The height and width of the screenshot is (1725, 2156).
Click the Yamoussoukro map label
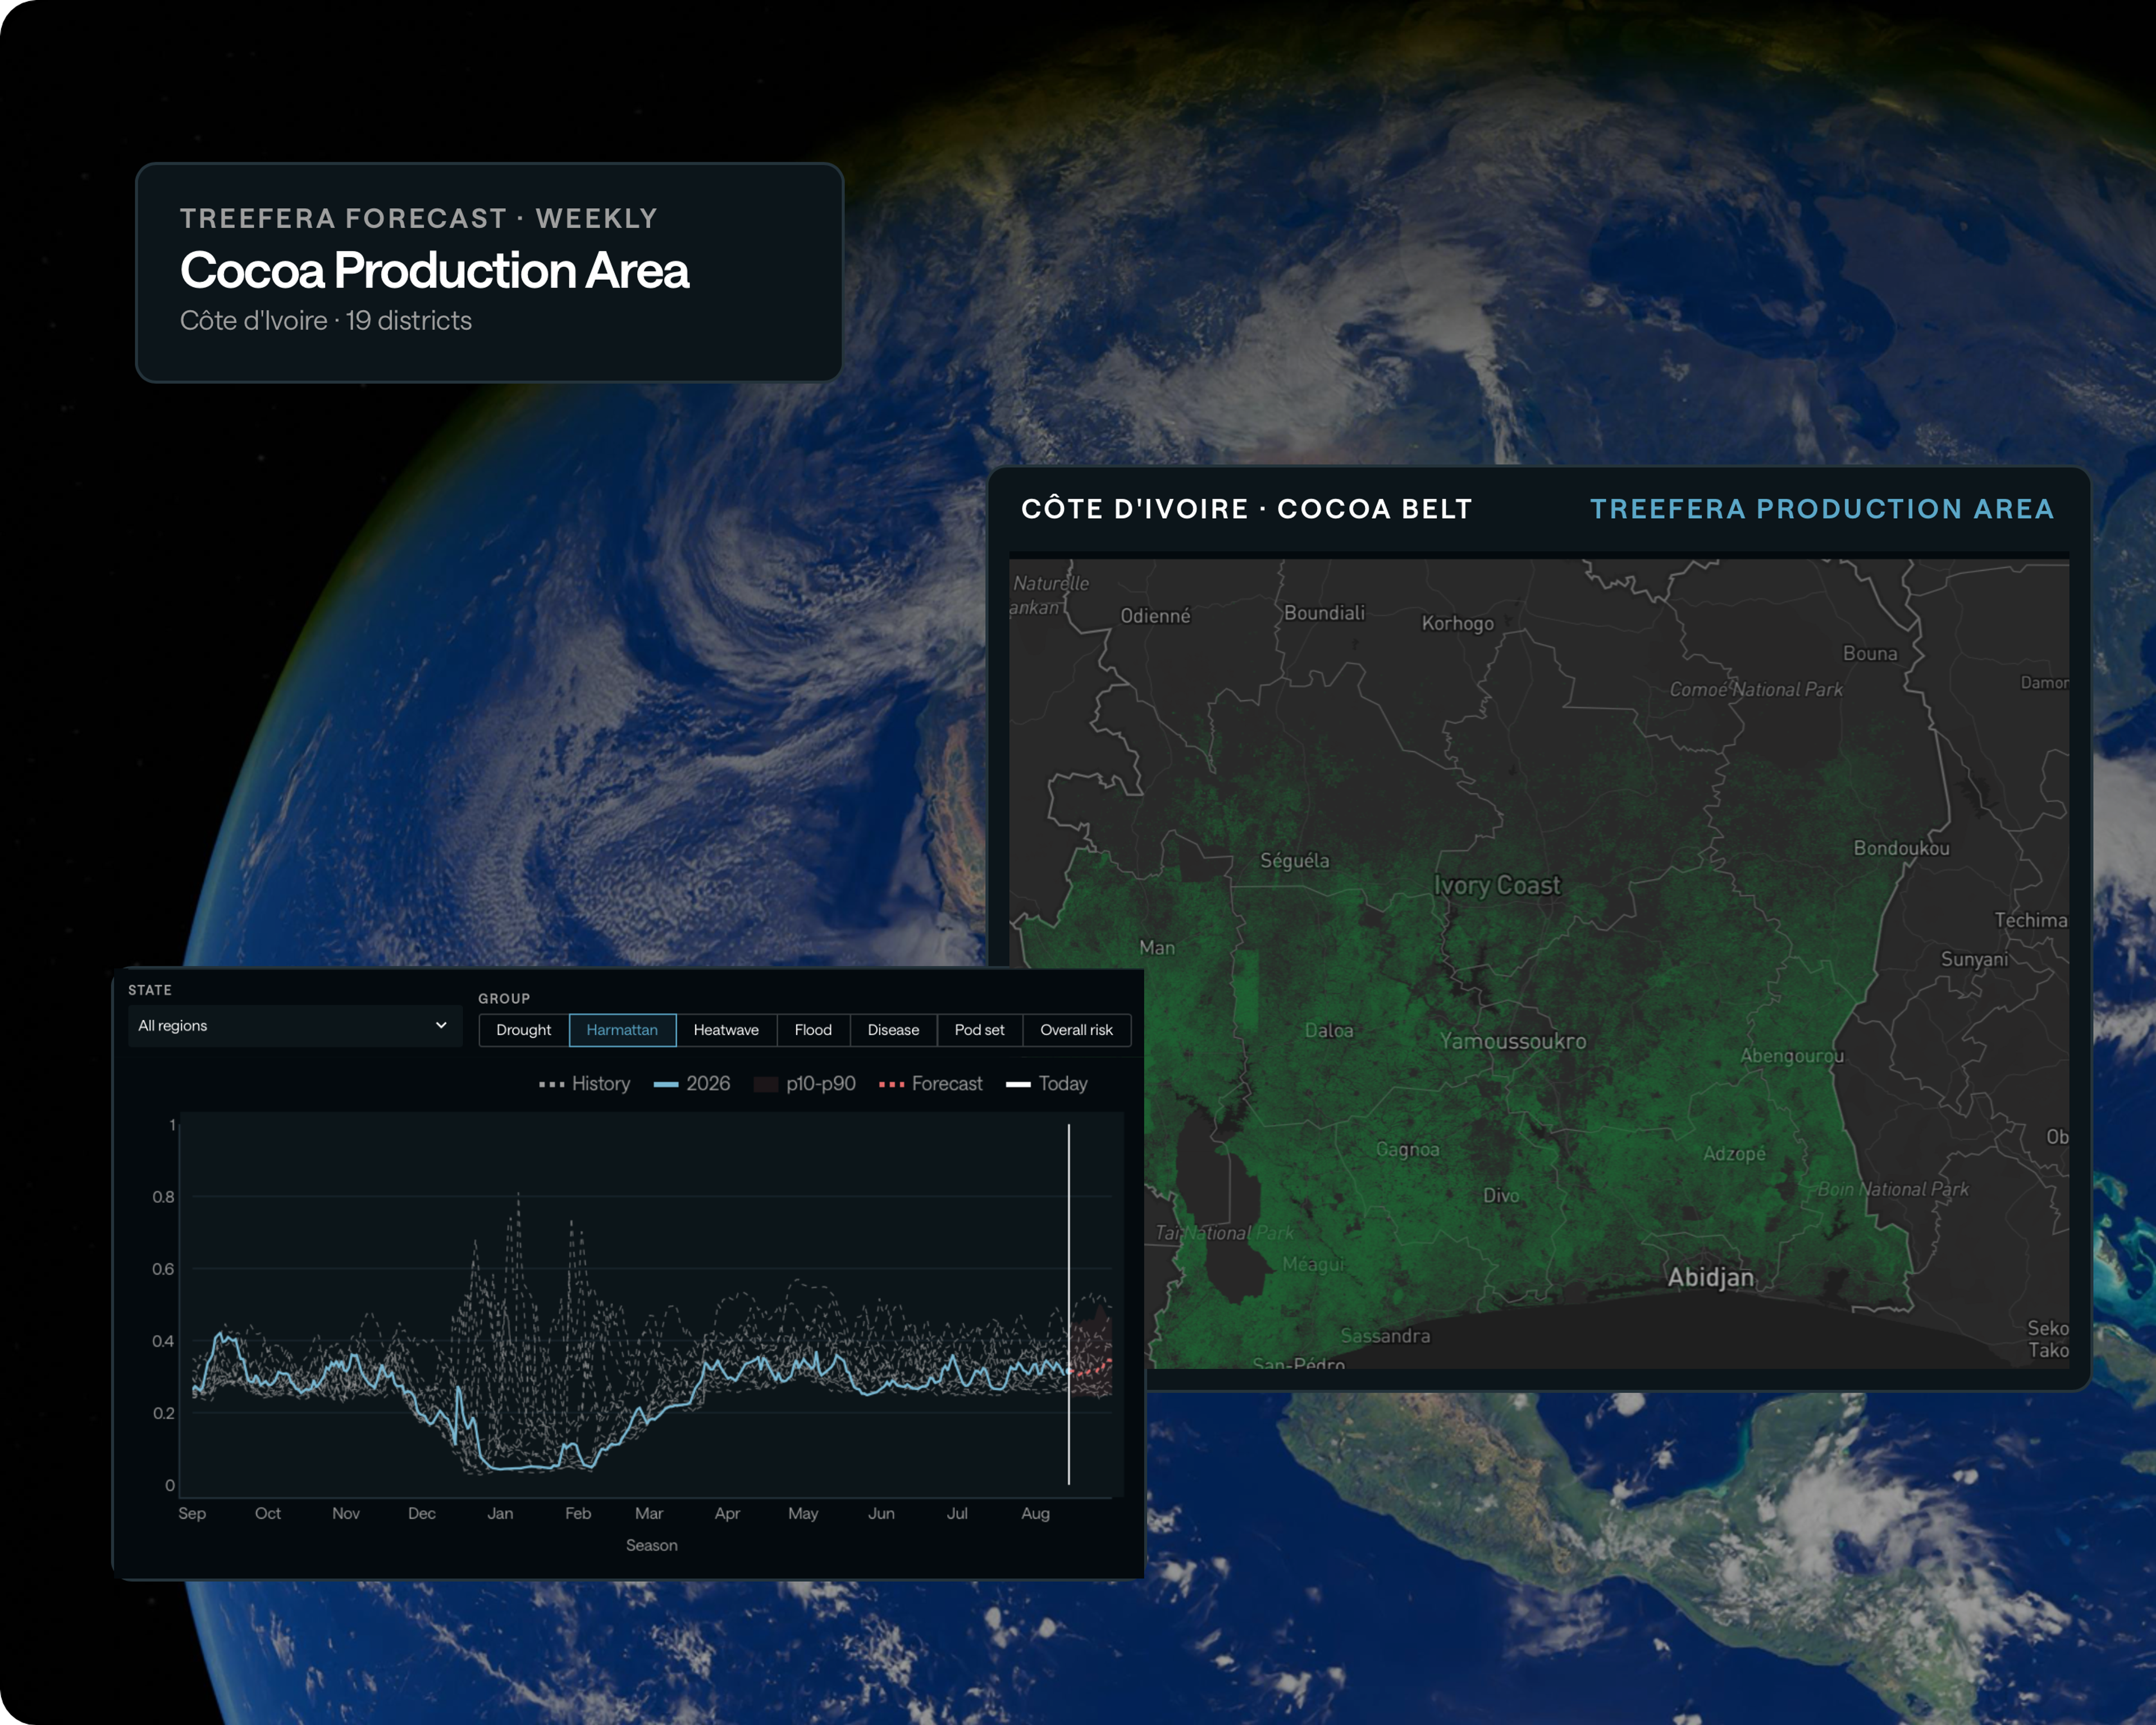[1513, 1041]
